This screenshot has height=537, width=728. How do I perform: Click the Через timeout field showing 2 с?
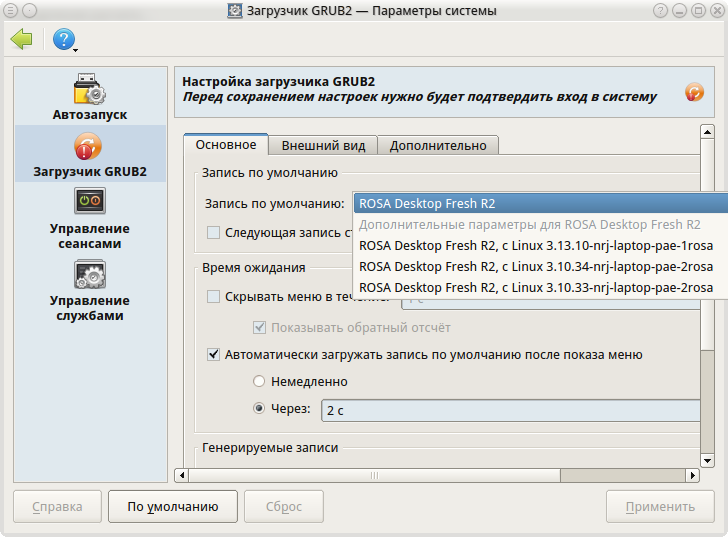click(511, 410)
